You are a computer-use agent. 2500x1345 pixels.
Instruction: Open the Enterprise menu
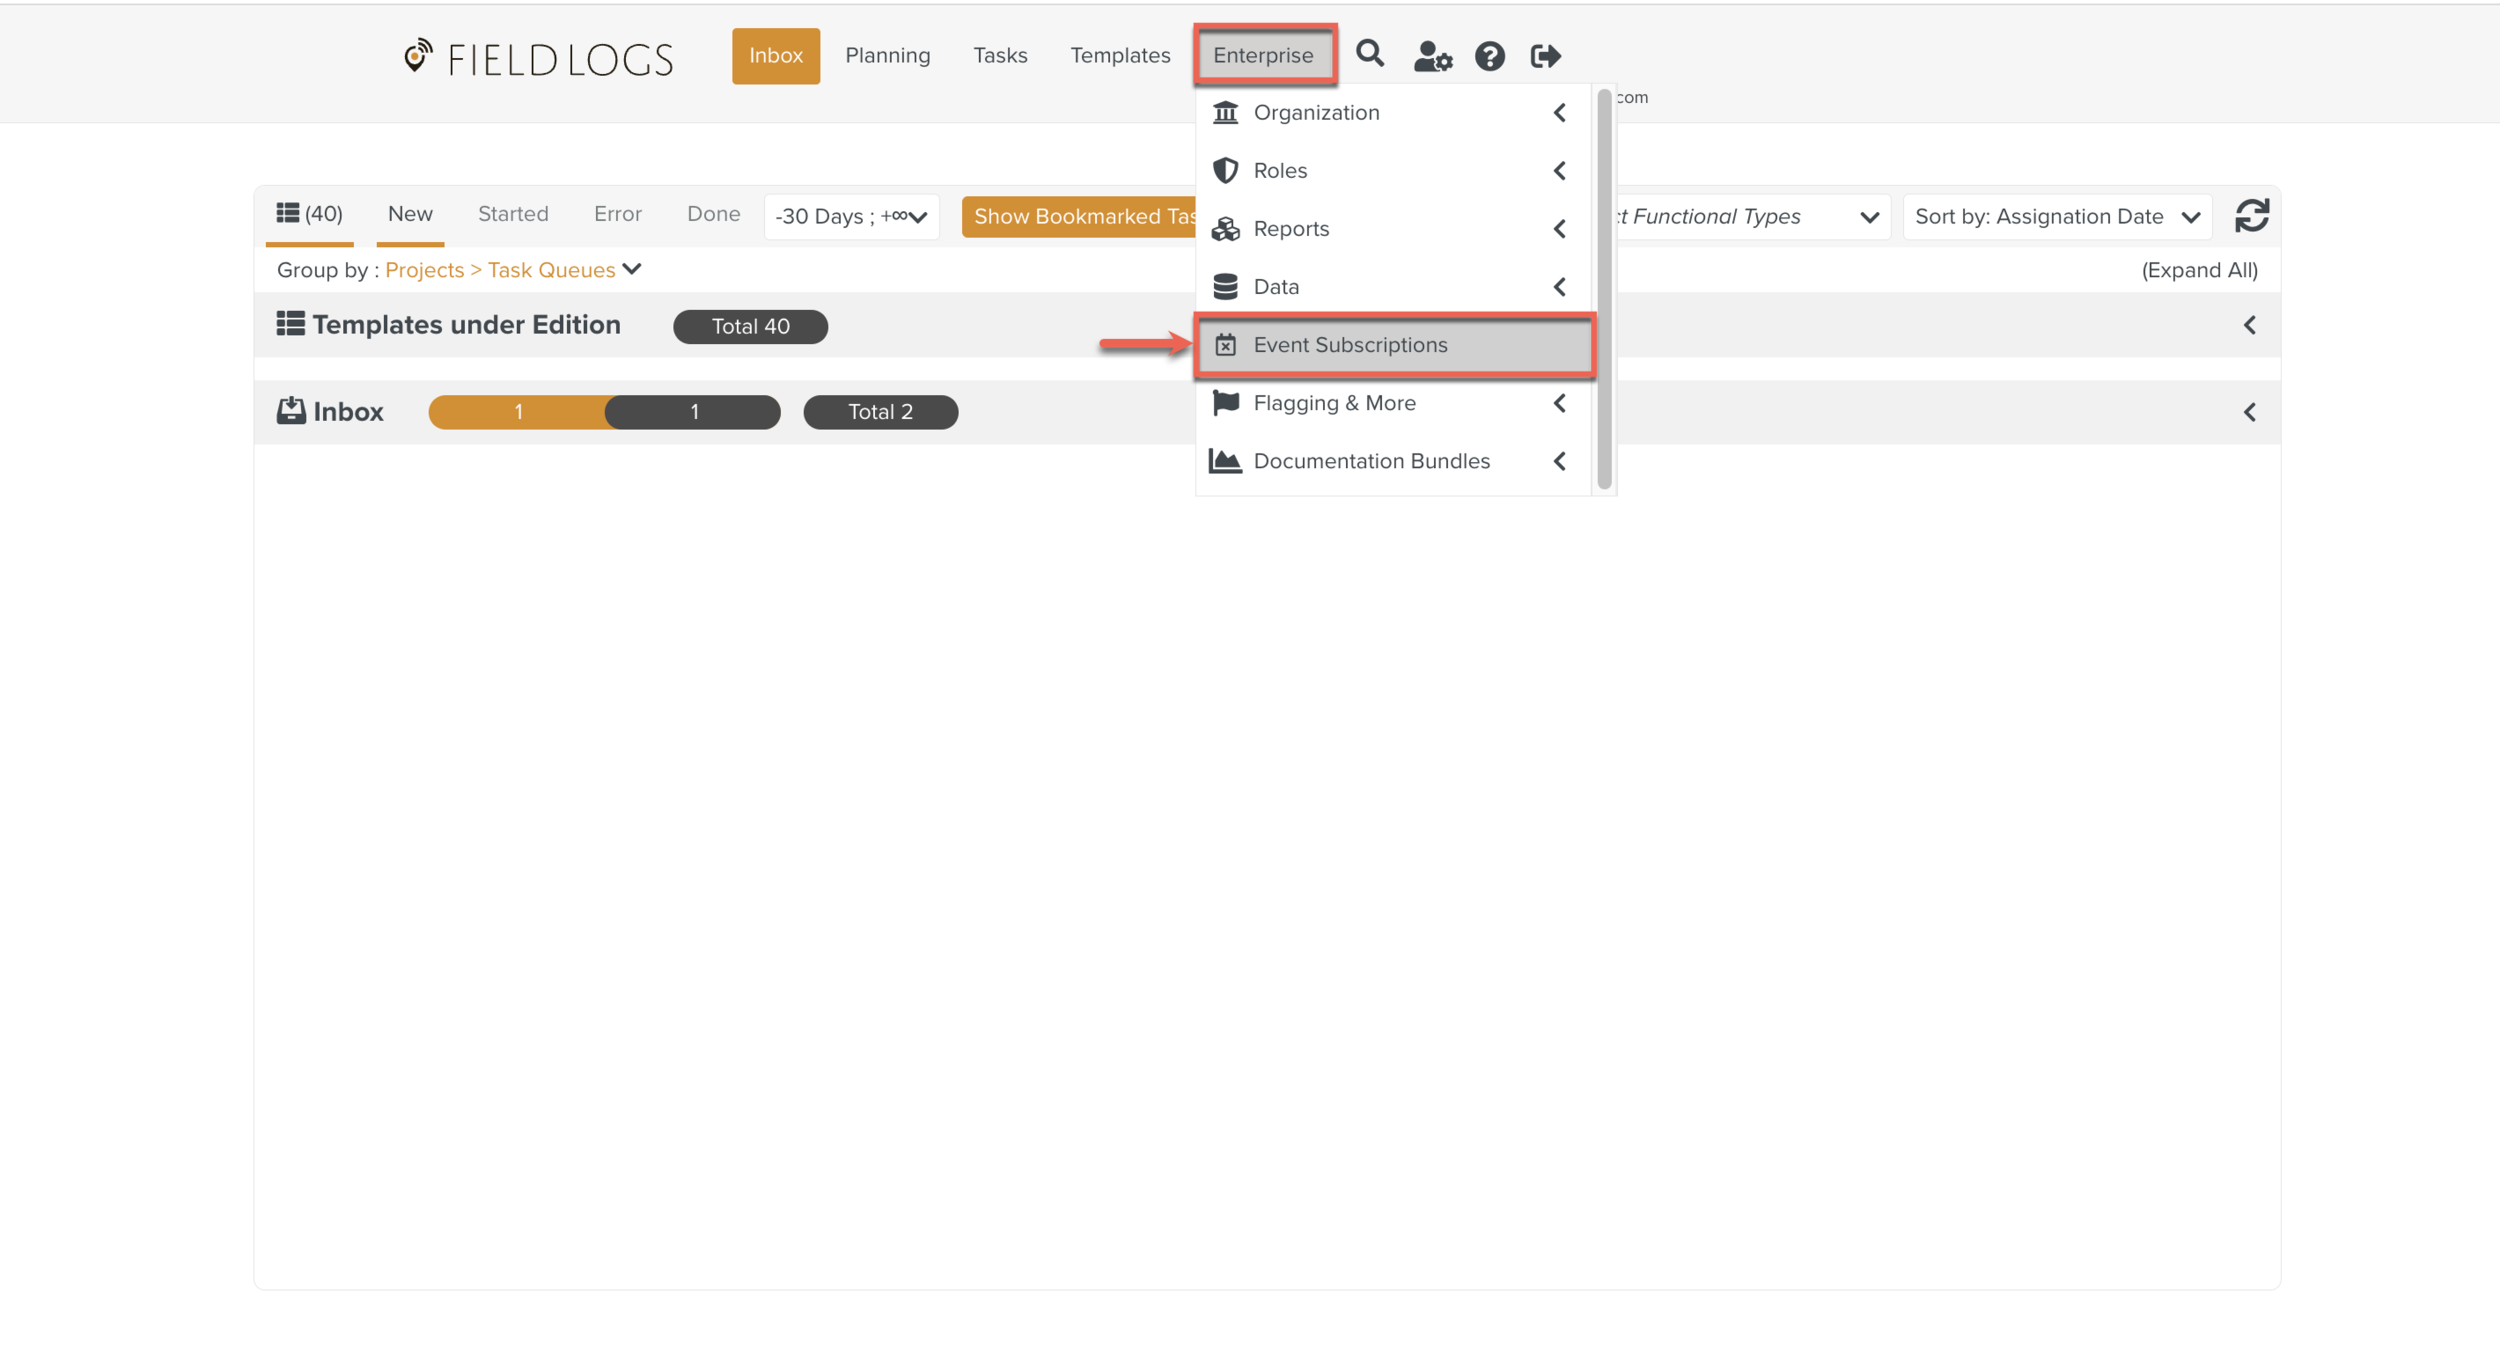[x=1263, y=55]
